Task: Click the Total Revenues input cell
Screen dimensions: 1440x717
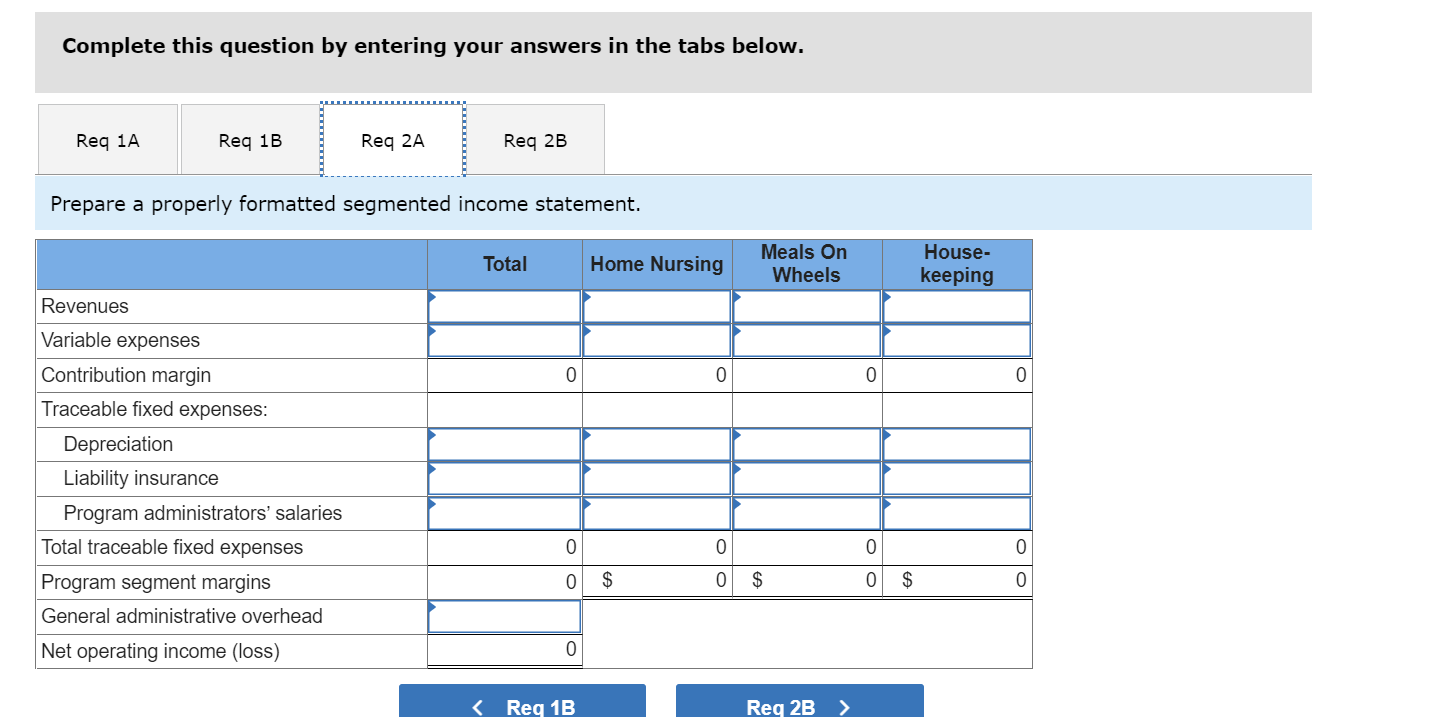Action: pos(504,306)
